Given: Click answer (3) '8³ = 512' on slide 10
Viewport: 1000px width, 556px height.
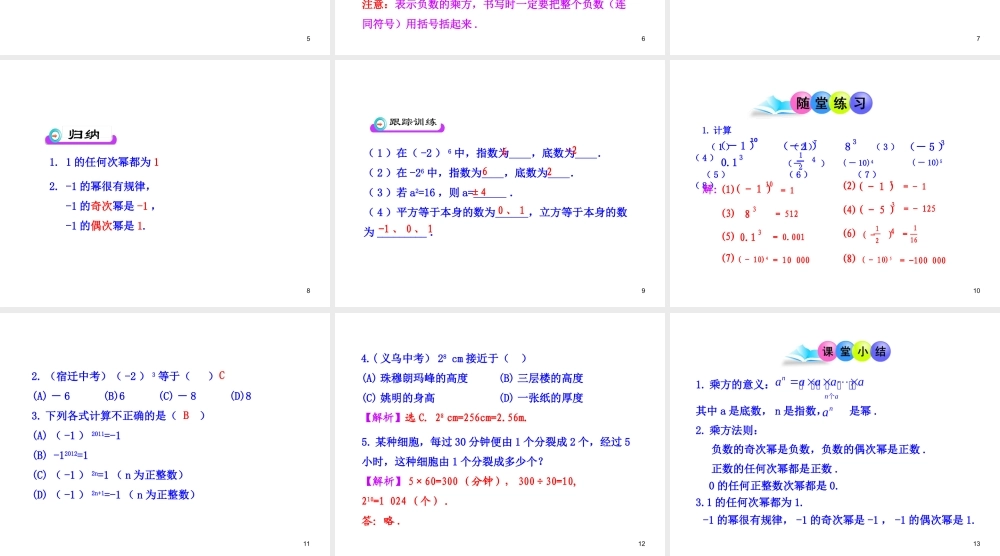Looking at the screenshot, I should (760, 214).
